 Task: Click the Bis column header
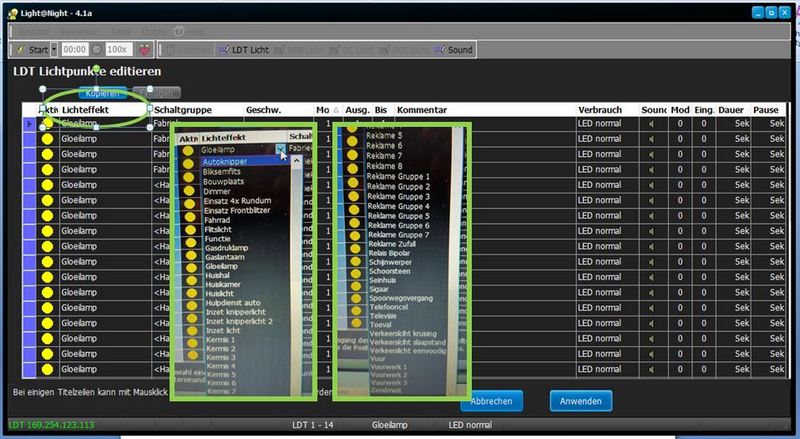pyautogui.click(x=383, y=110)
